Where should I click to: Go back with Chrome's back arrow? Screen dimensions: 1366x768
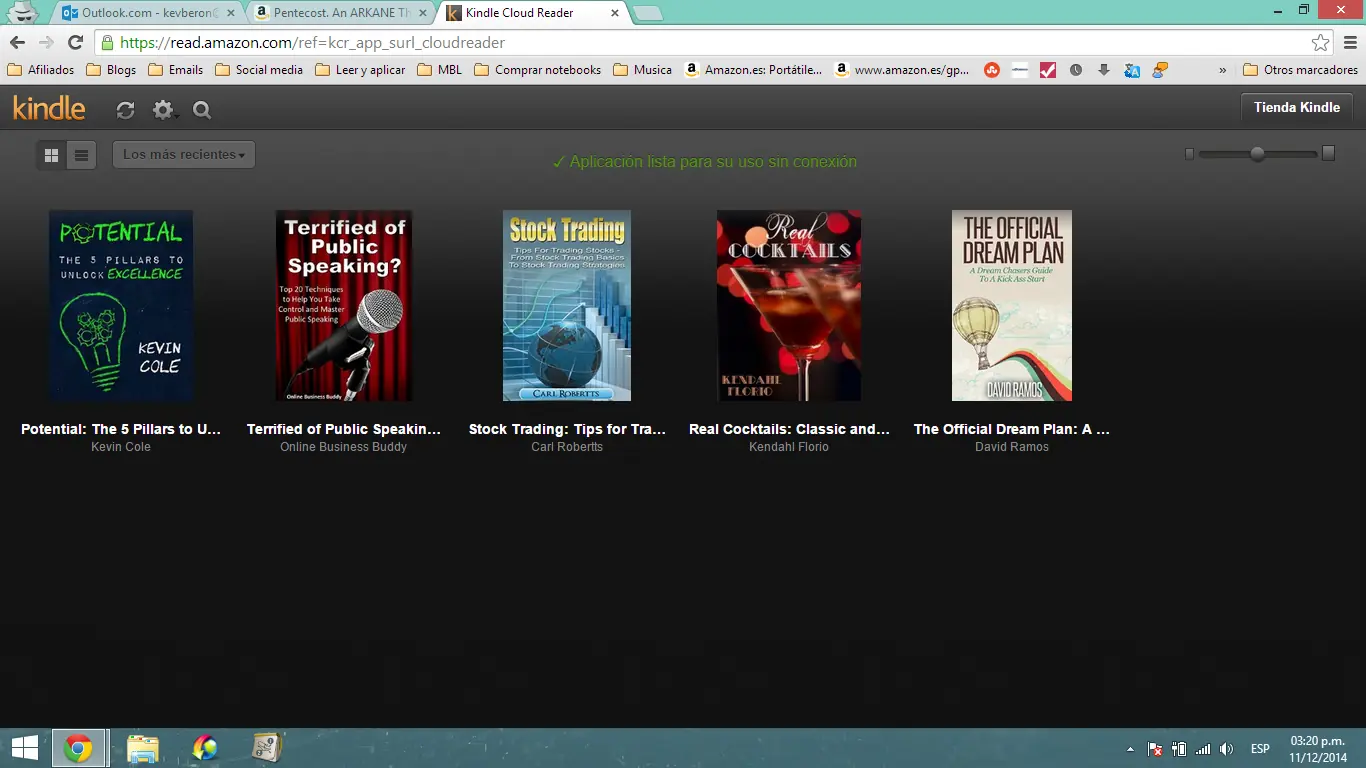pyautogui.click(x=17, y=43)
